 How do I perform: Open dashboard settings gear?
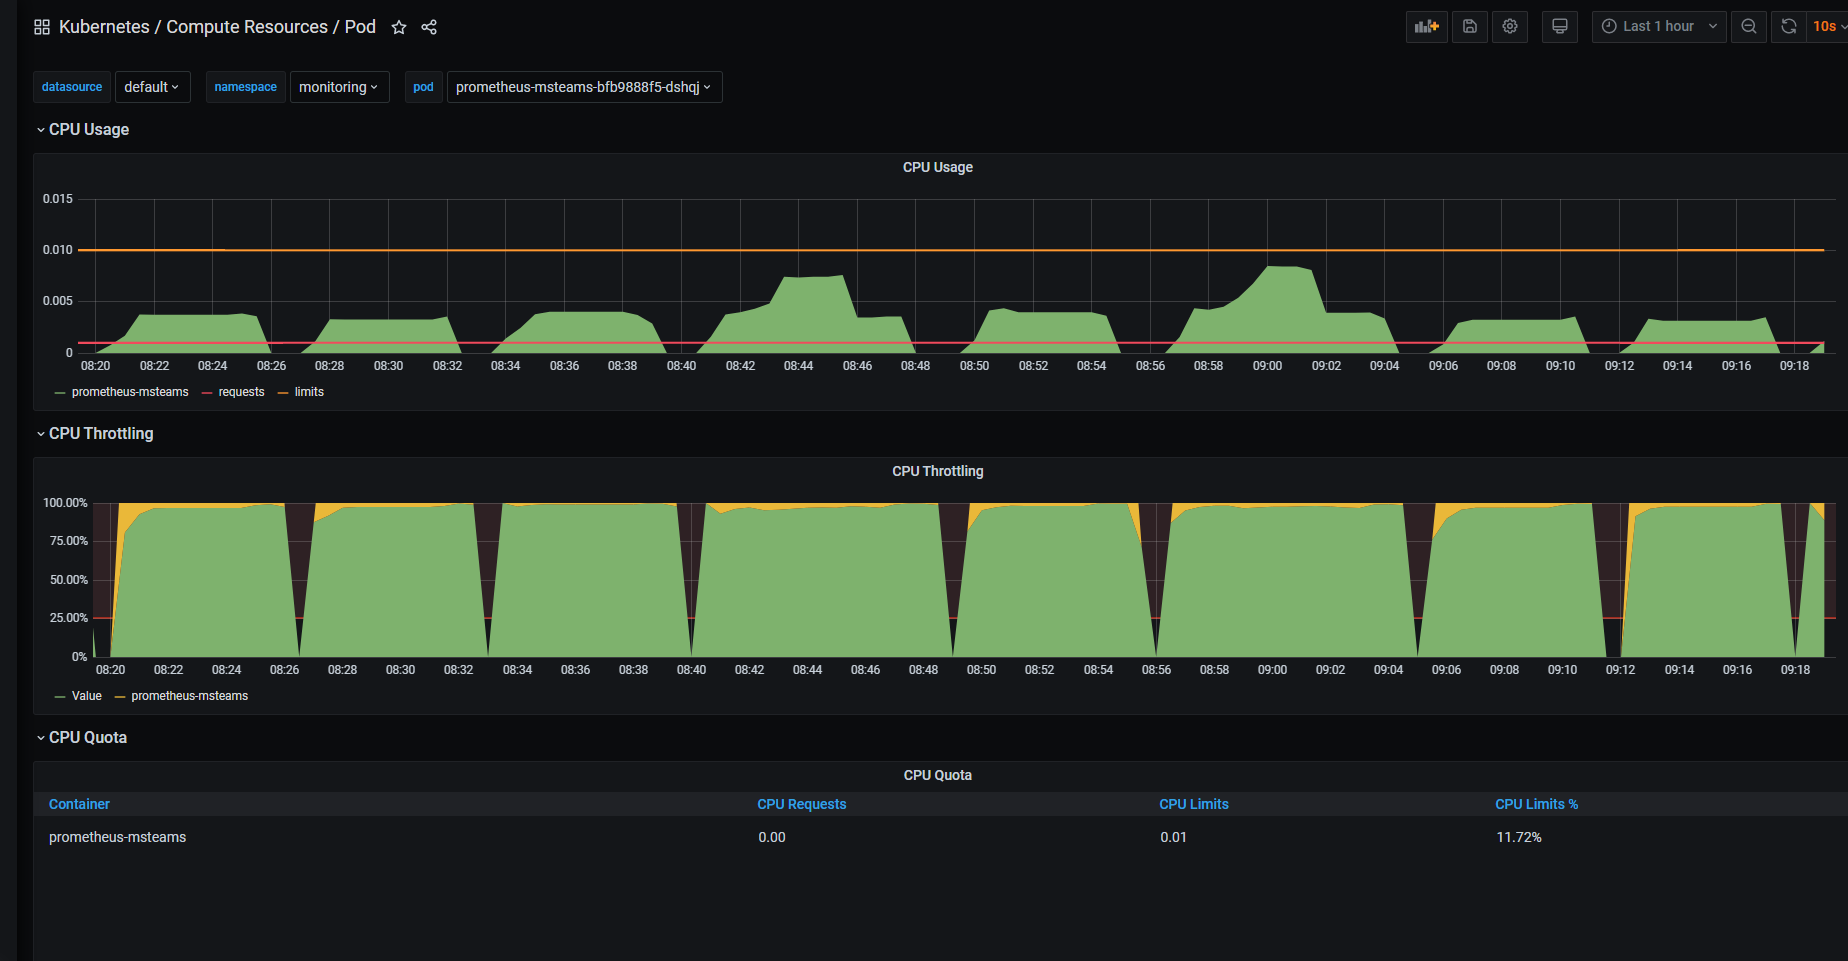1510,26
